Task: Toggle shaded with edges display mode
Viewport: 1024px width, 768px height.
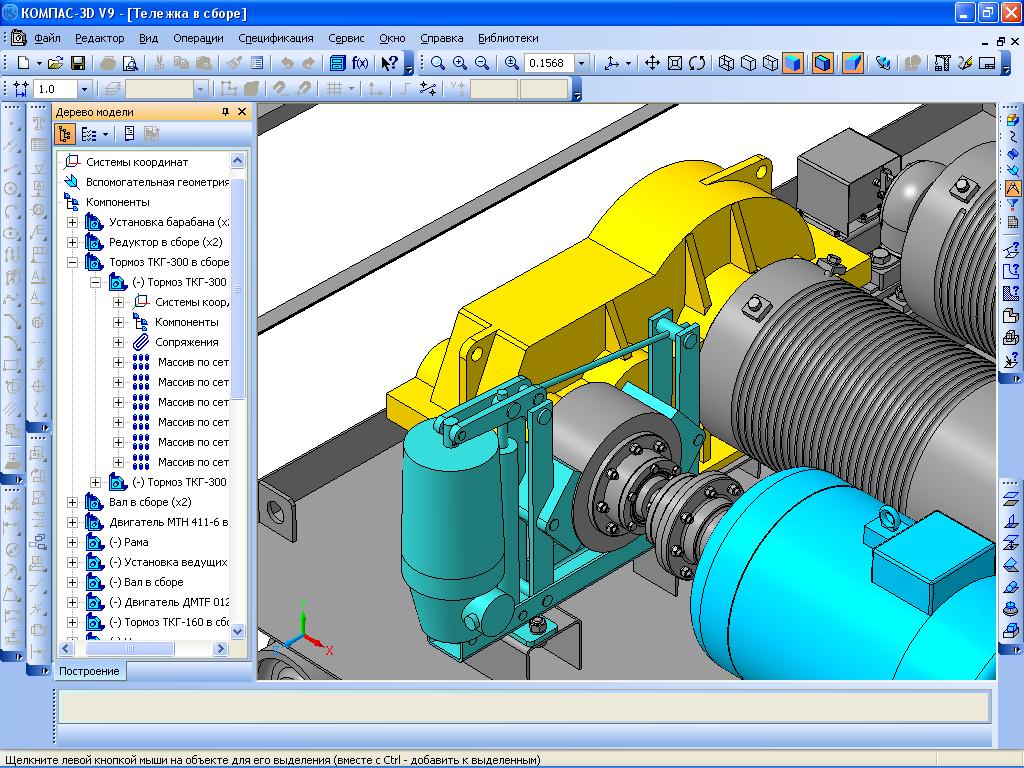Action: (822, 63)
